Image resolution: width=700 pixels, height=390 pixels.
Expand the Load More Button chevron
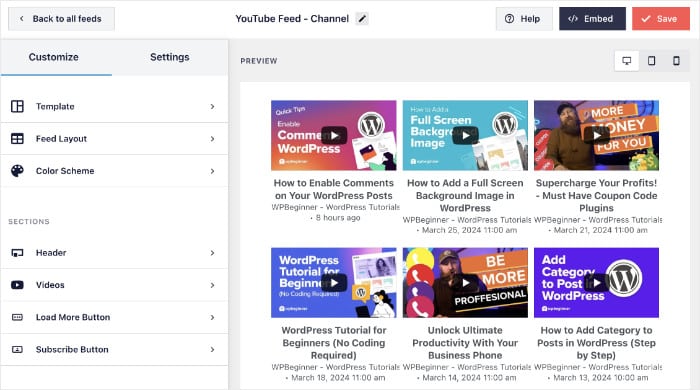[x=212, y=317]
